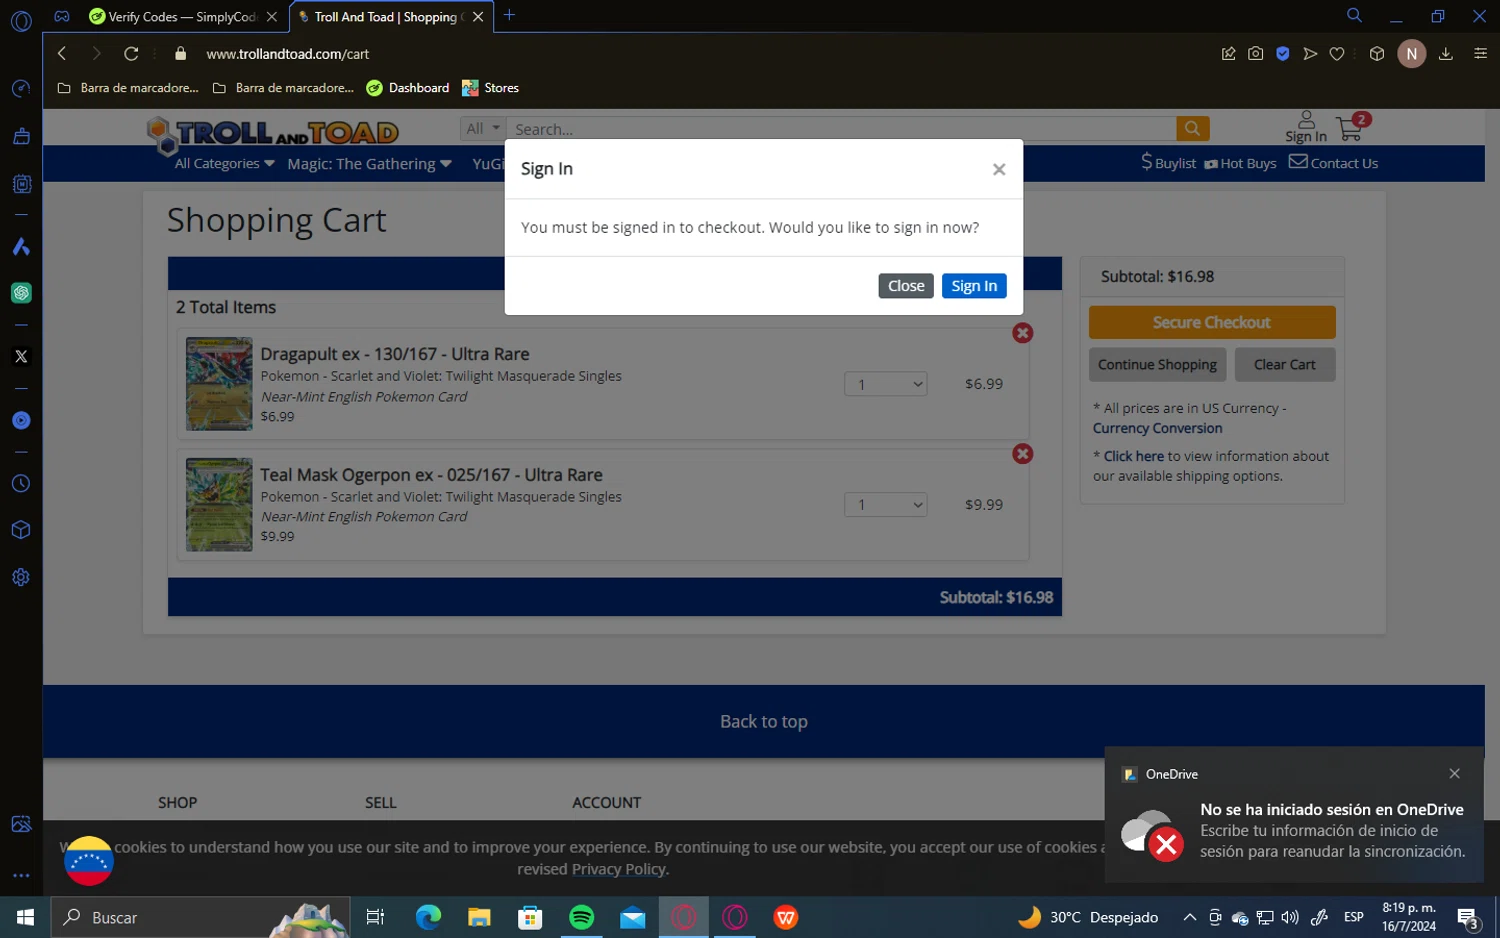Expand the Magic: The Gathering menu

point(369,163)
